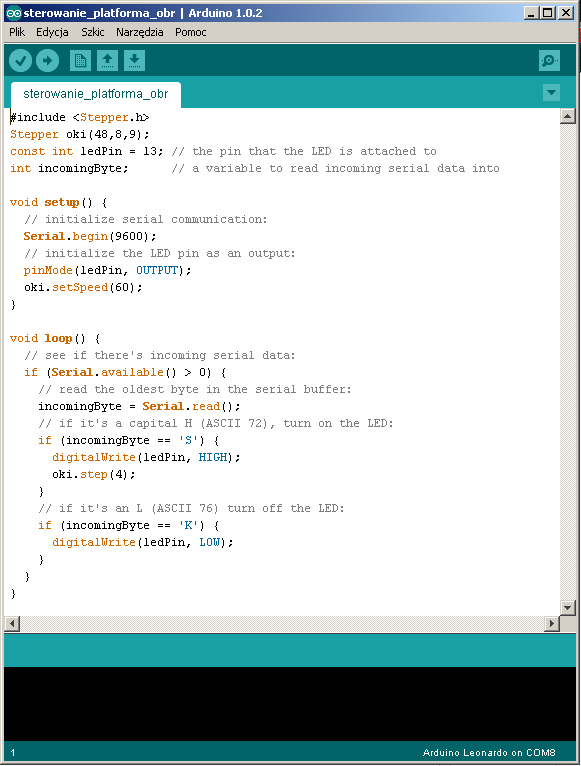Click the vertical scrollbar down arrow
581x766 pixels.
point(567,608)
